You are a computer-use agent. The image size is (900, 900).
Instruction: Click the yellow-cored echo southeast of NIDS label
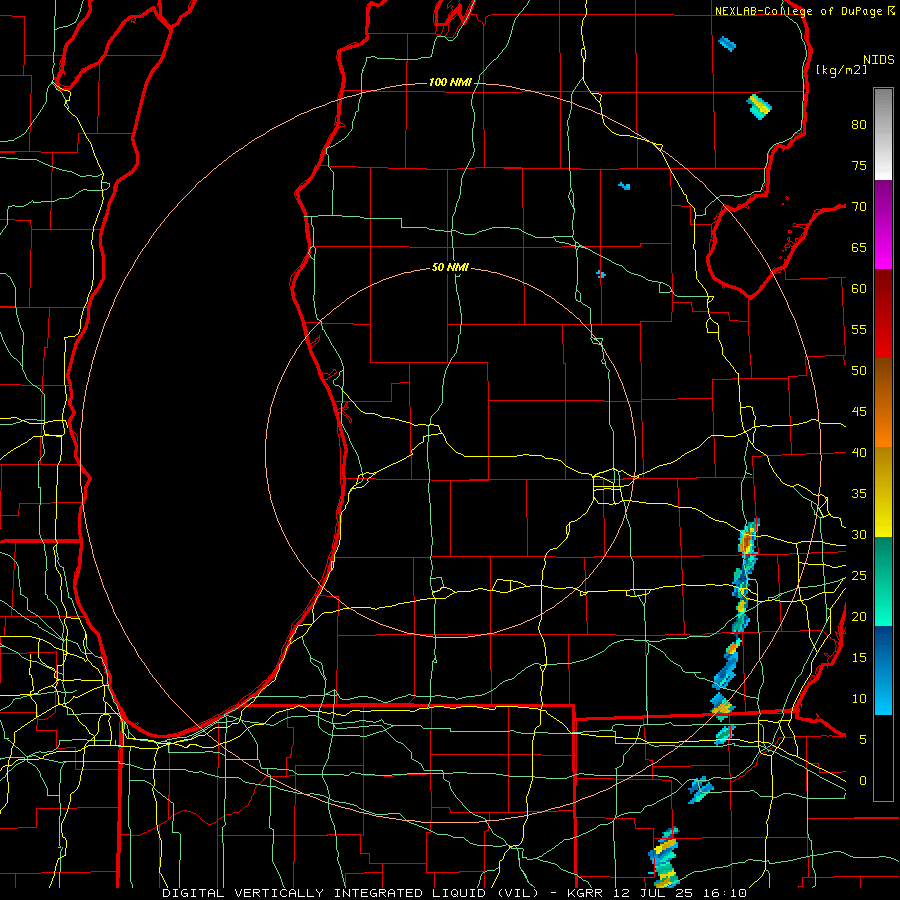[759, 107]
